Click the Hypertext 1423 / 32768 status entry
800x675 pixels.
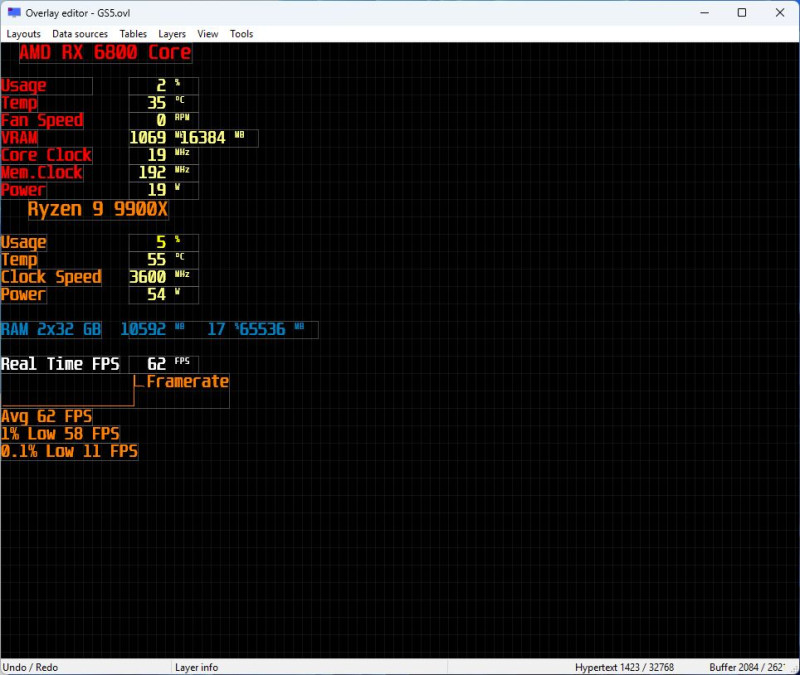[624, 667]
